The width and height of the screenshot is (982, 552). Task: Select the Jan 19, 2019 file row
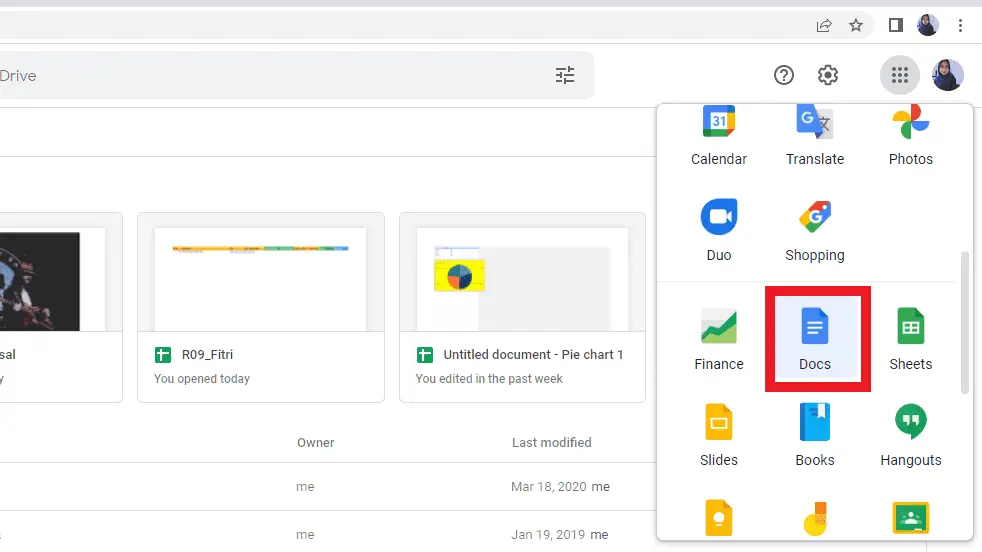328,534
